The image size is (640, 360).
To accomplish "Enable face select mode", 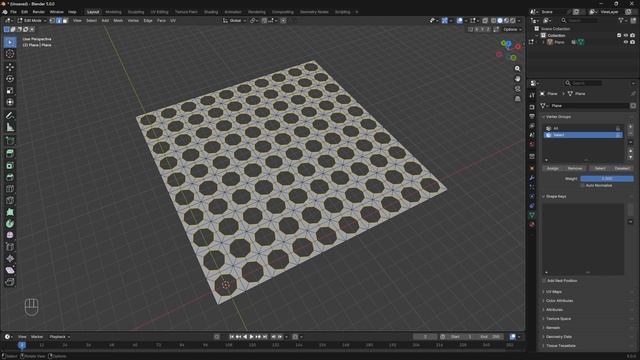I will tap(65, 20).
